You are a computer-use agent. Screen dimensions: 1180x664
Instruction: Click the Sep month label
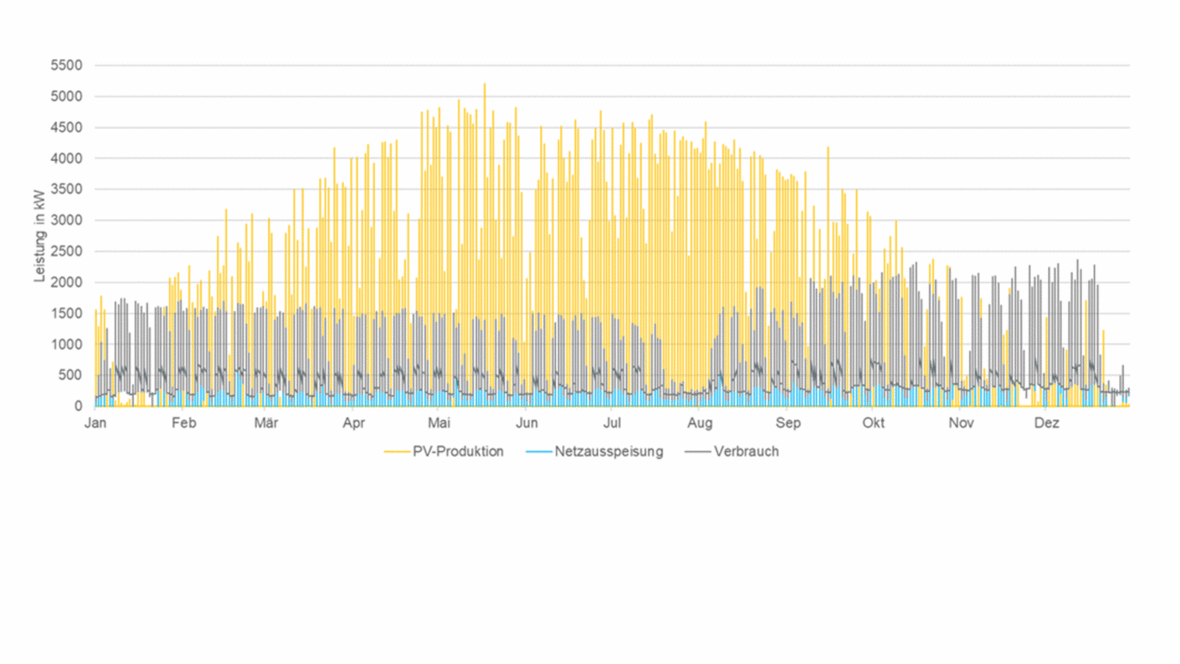click(x=788, y=423)
